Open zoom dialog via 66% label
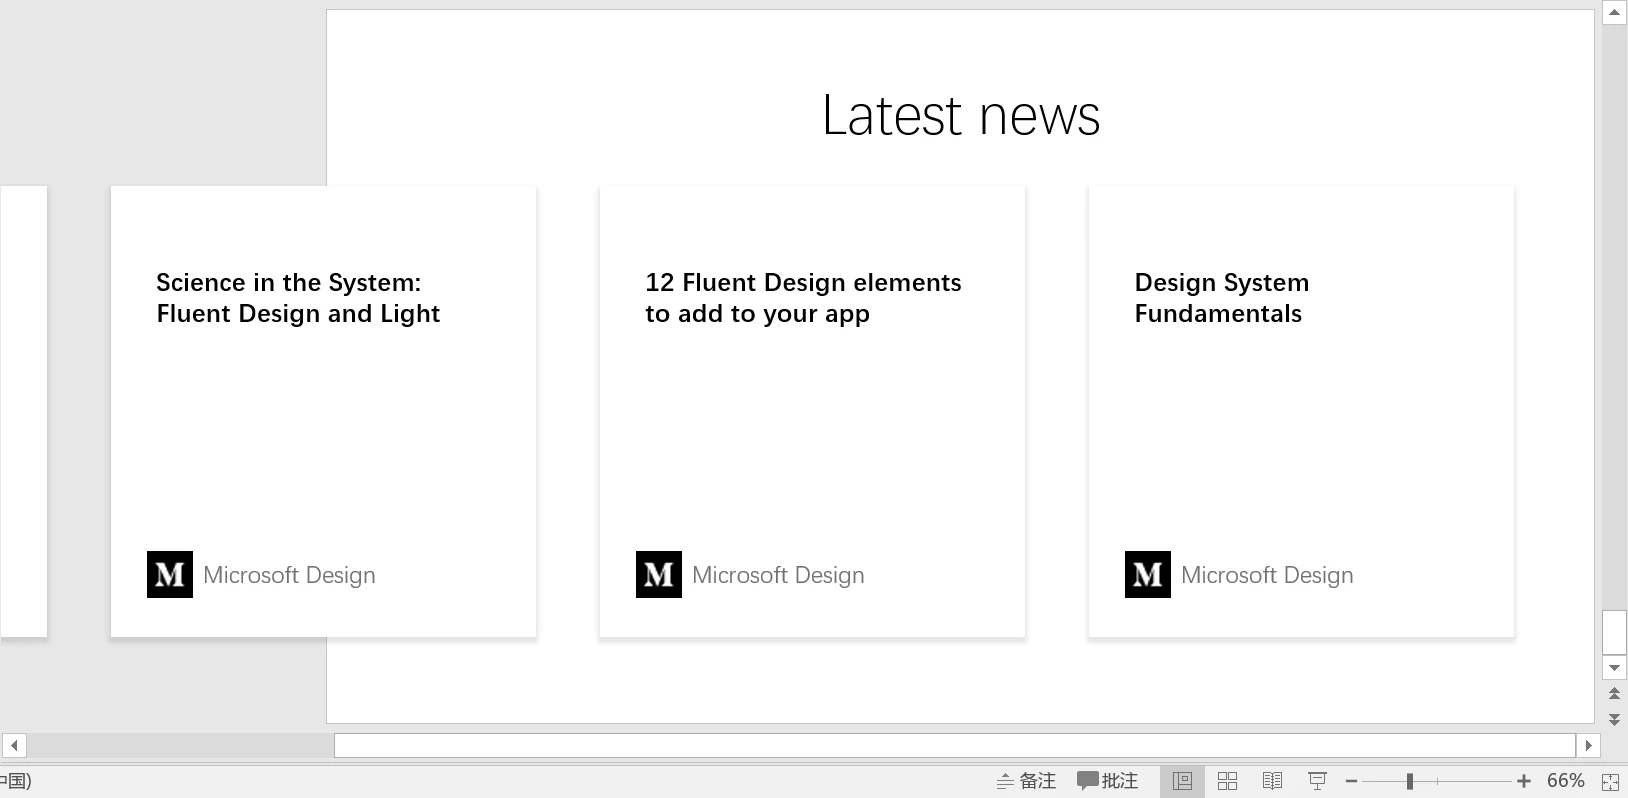 [x=1565, y=781]
